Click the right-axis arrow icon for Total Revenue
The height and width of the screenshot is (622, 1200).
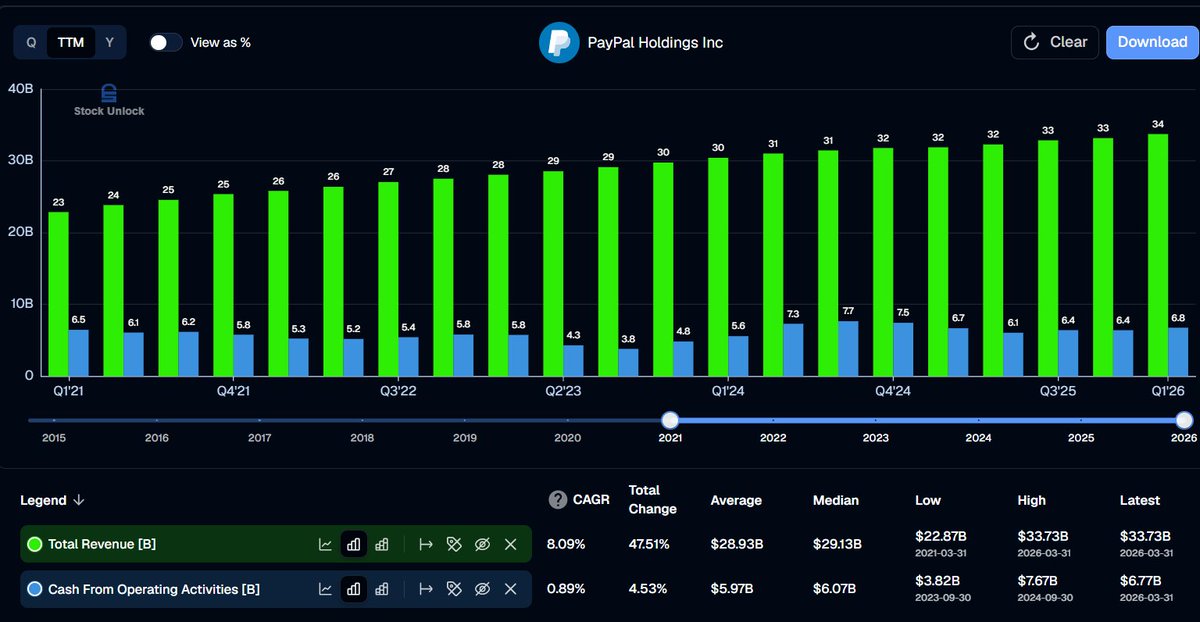point(425,544)
